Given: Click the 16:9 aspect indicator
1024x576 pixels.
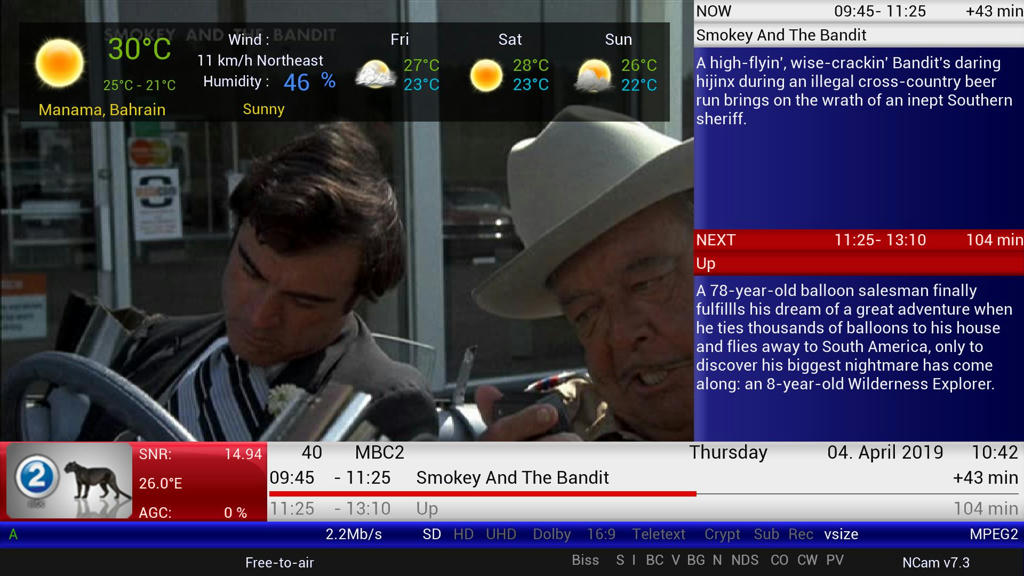Looking at the screenshot, I should pos(601,534).
